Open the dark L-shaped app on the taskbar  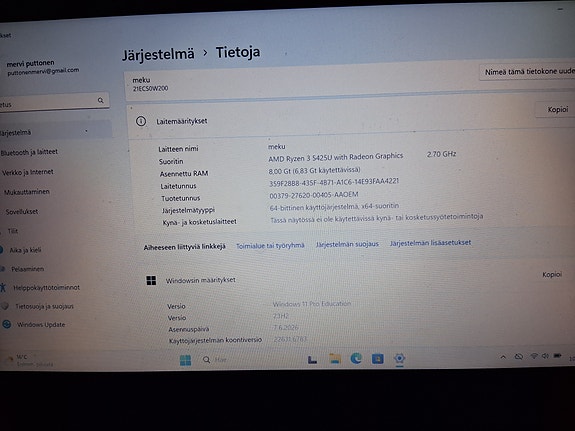click(312, 359)
